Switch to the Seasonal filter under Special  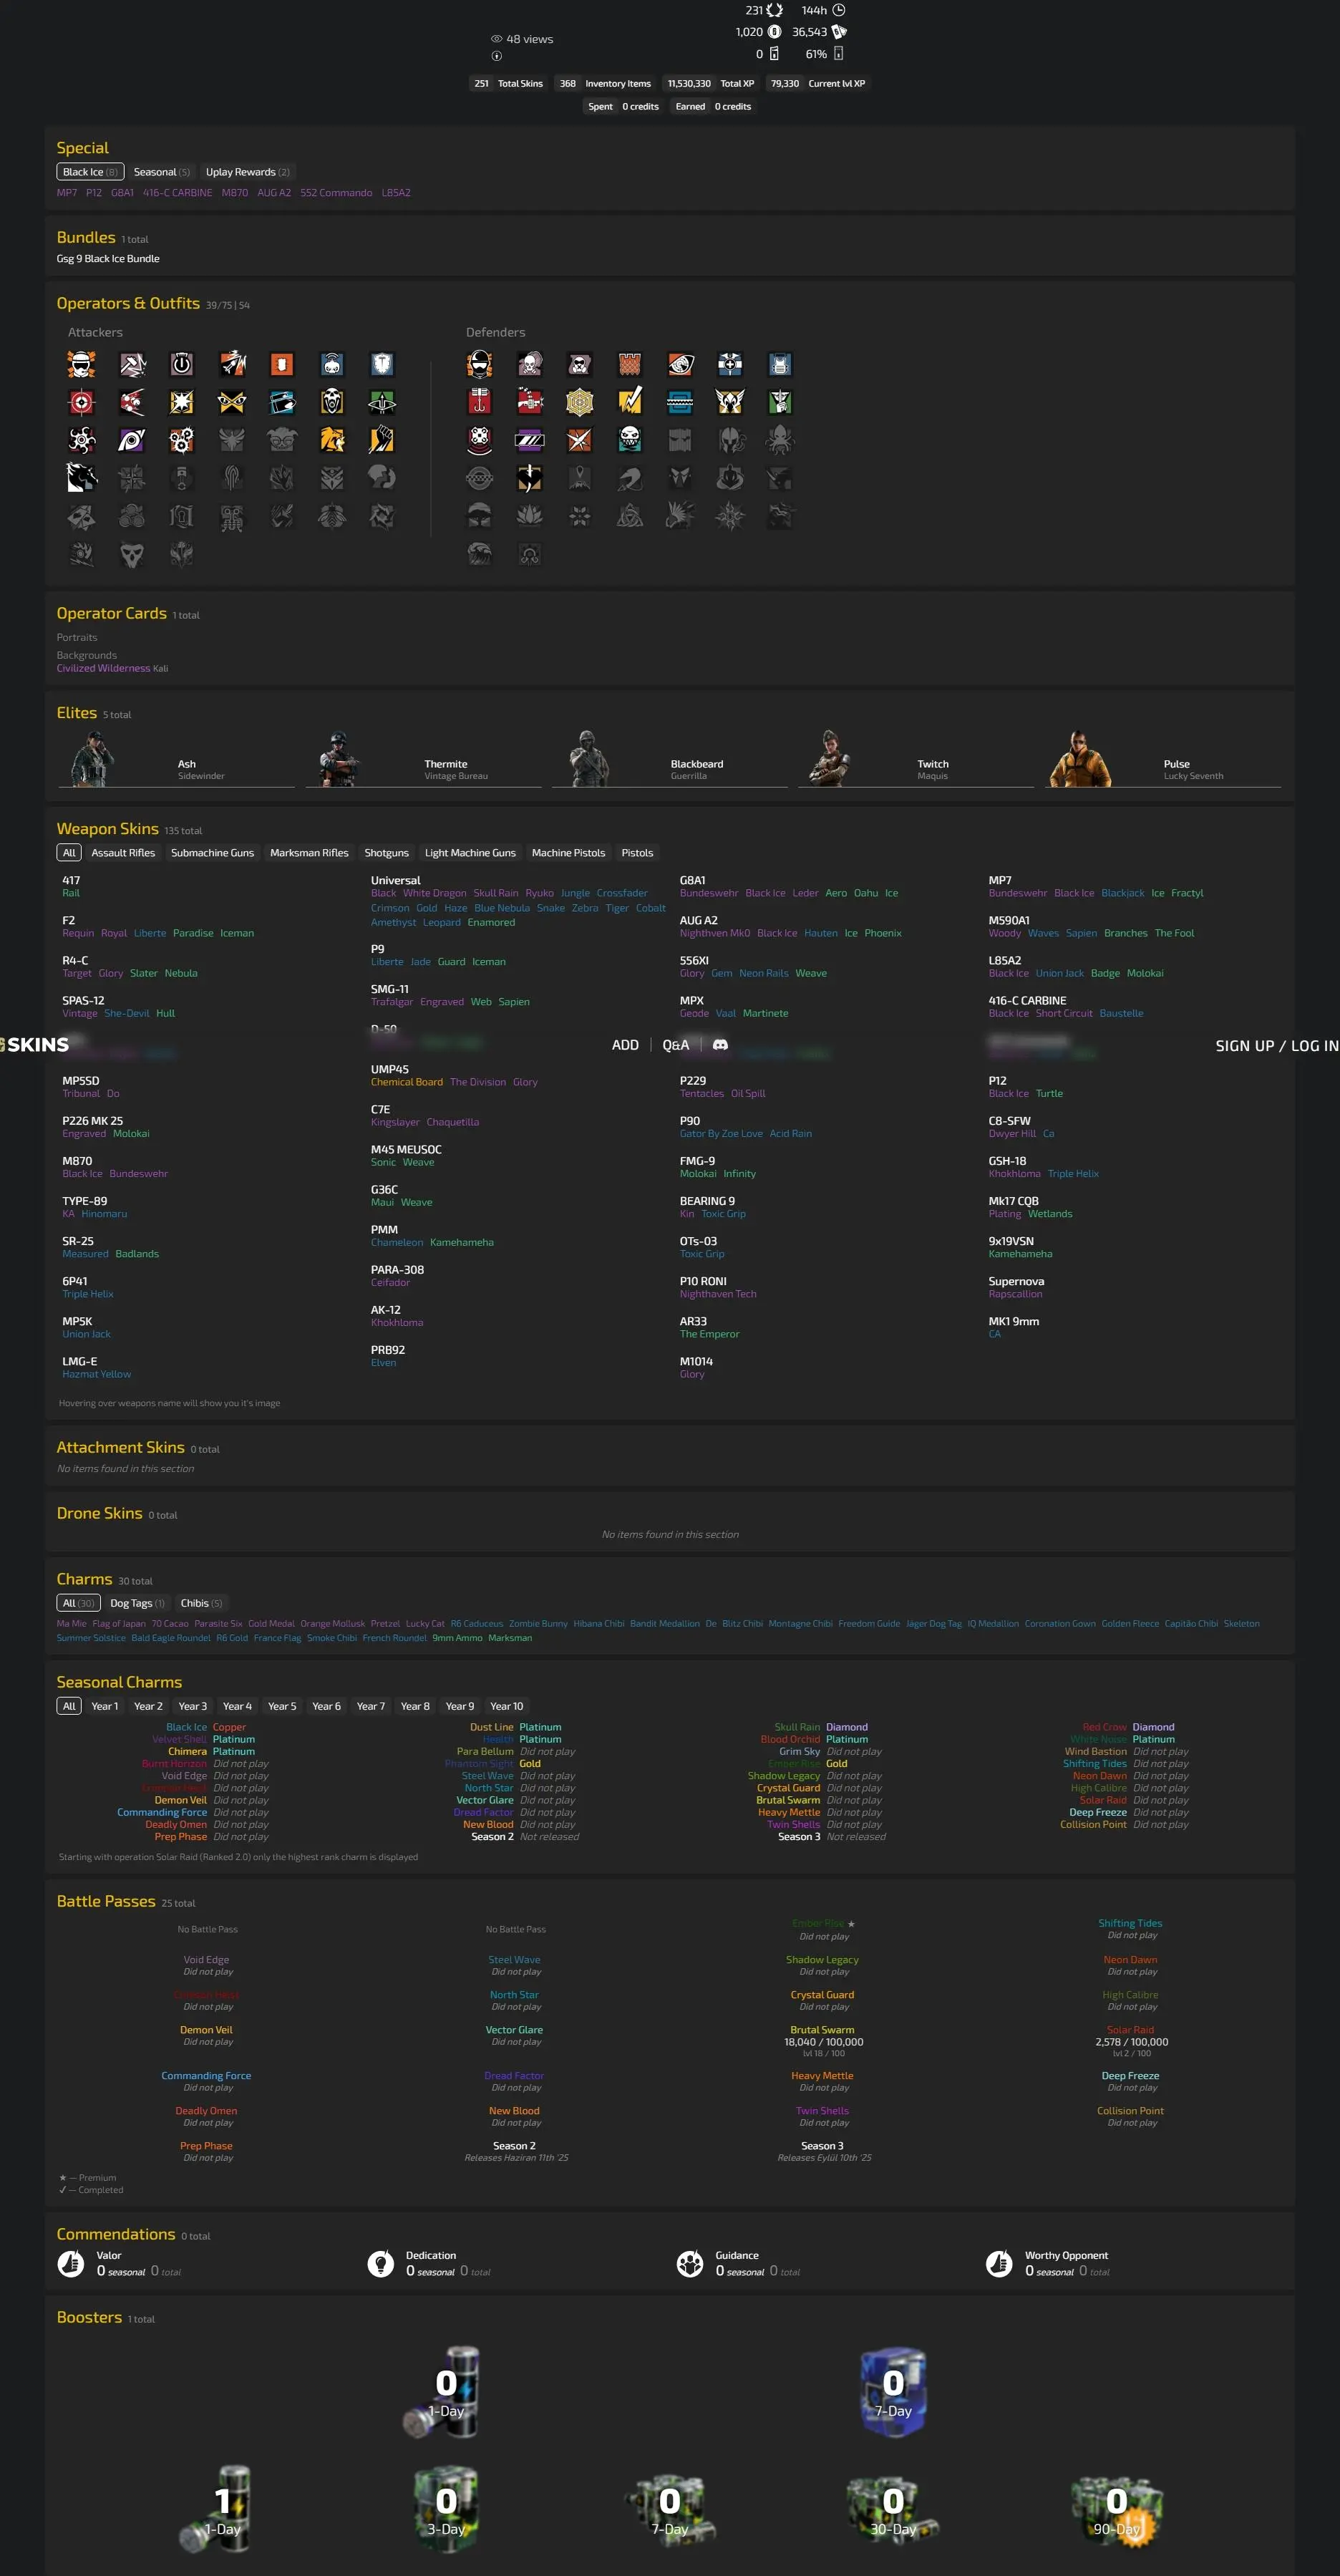[161, 172]
